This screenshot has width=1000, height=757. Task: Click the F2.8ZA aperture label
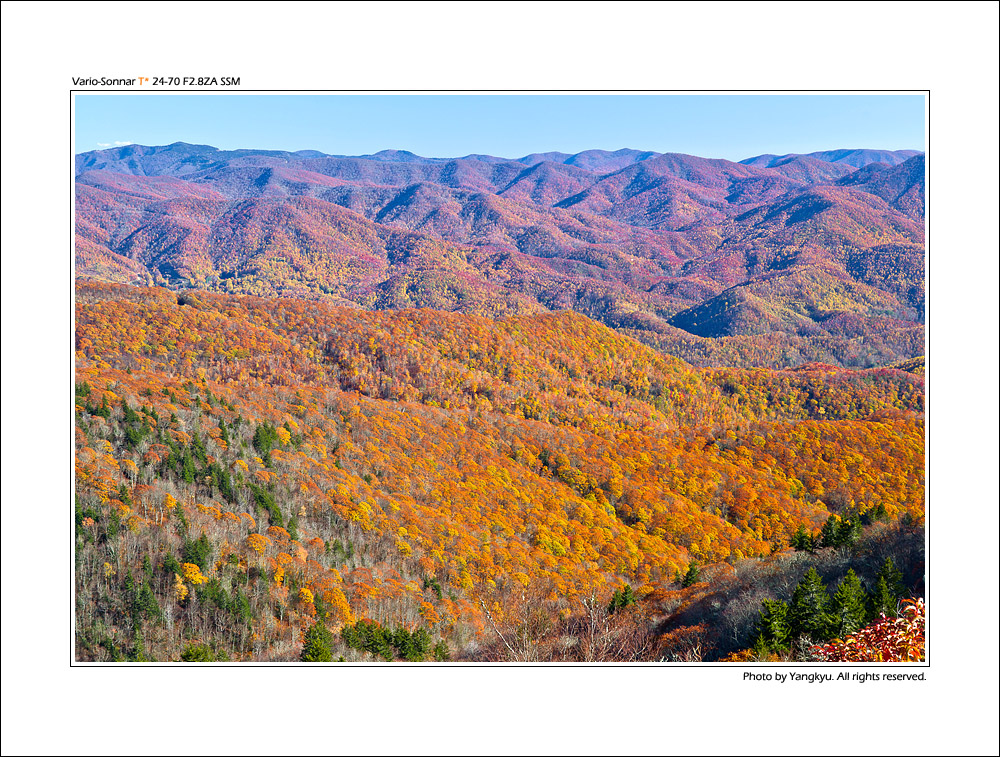coord(200,81)
